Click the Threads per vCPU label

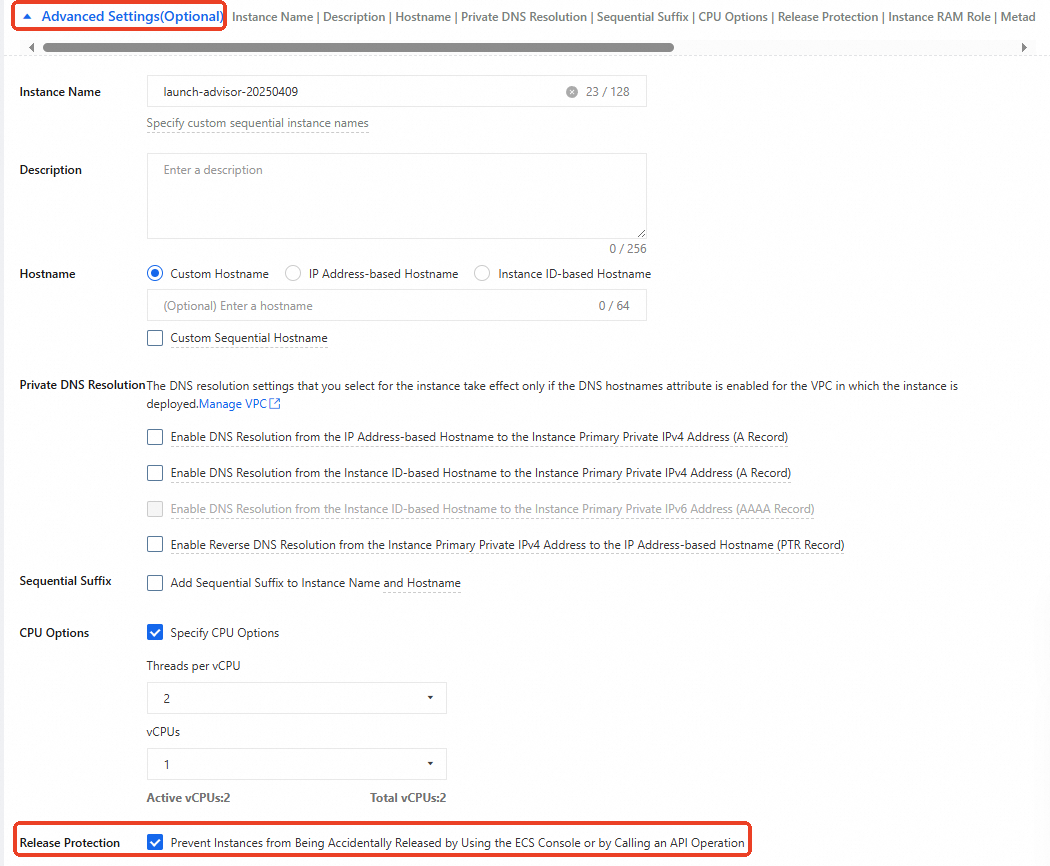tap(194, 666)
